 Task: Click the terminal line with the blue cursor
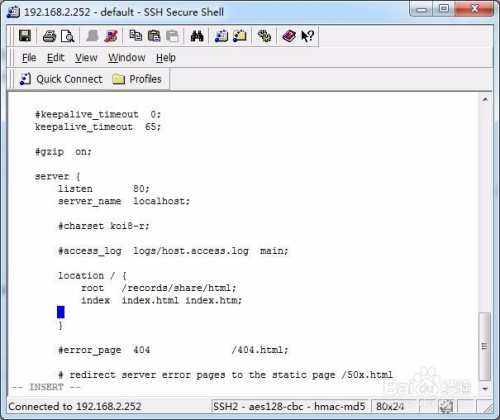243,312
